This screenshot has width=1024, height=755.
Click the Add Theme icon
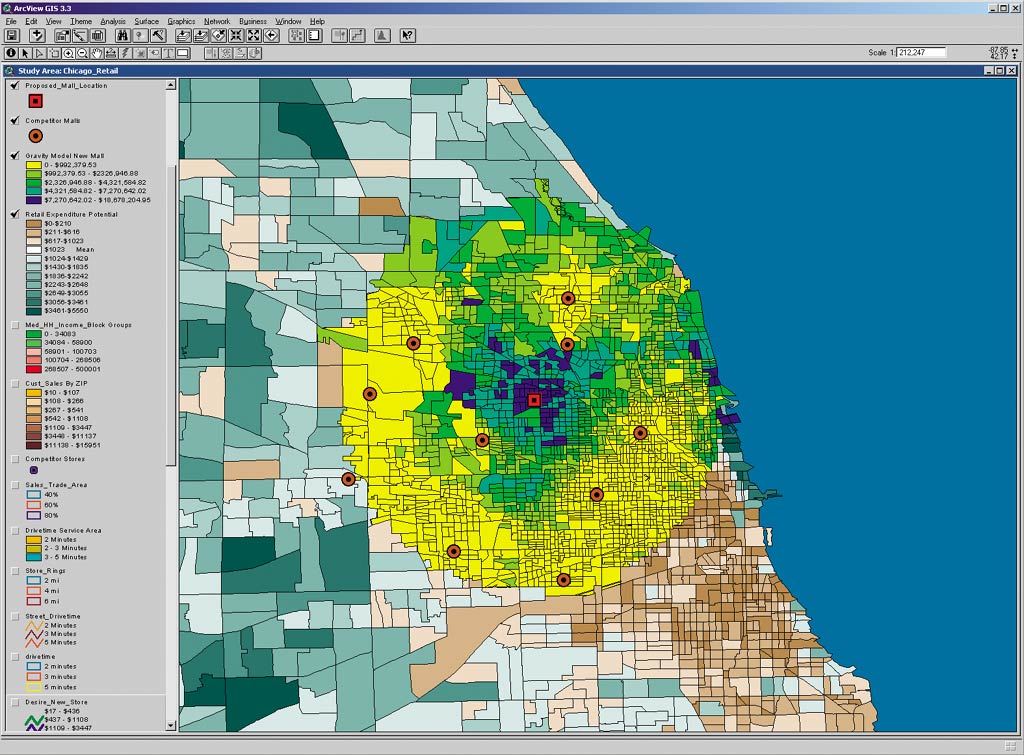point(36,34)
